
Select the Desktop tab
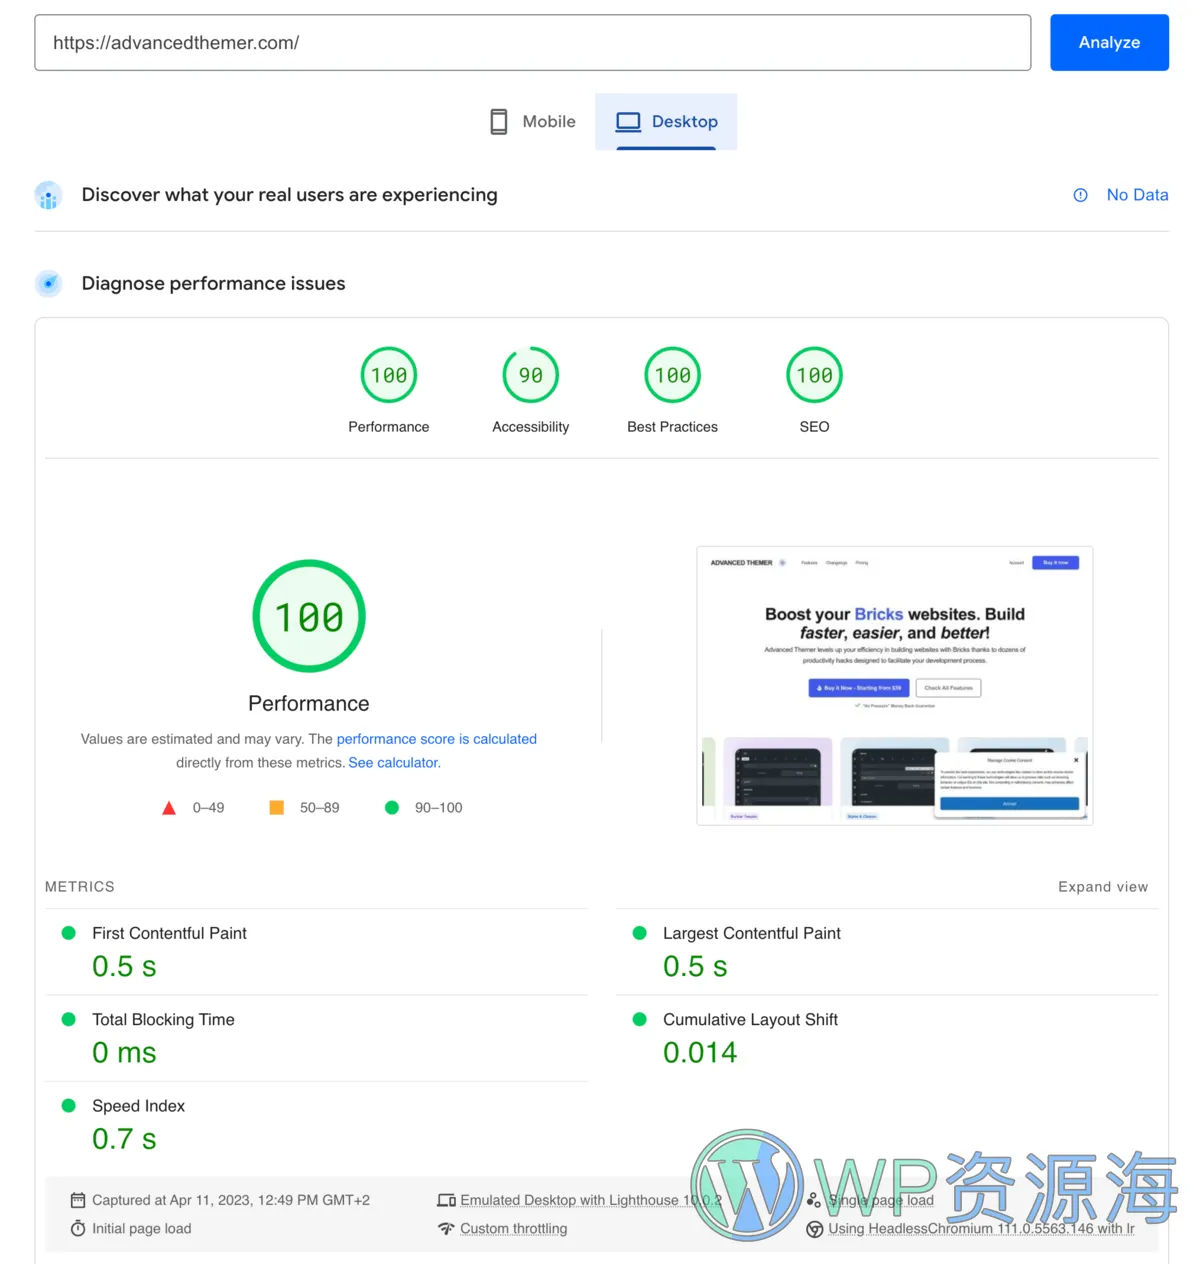(666, 121)
